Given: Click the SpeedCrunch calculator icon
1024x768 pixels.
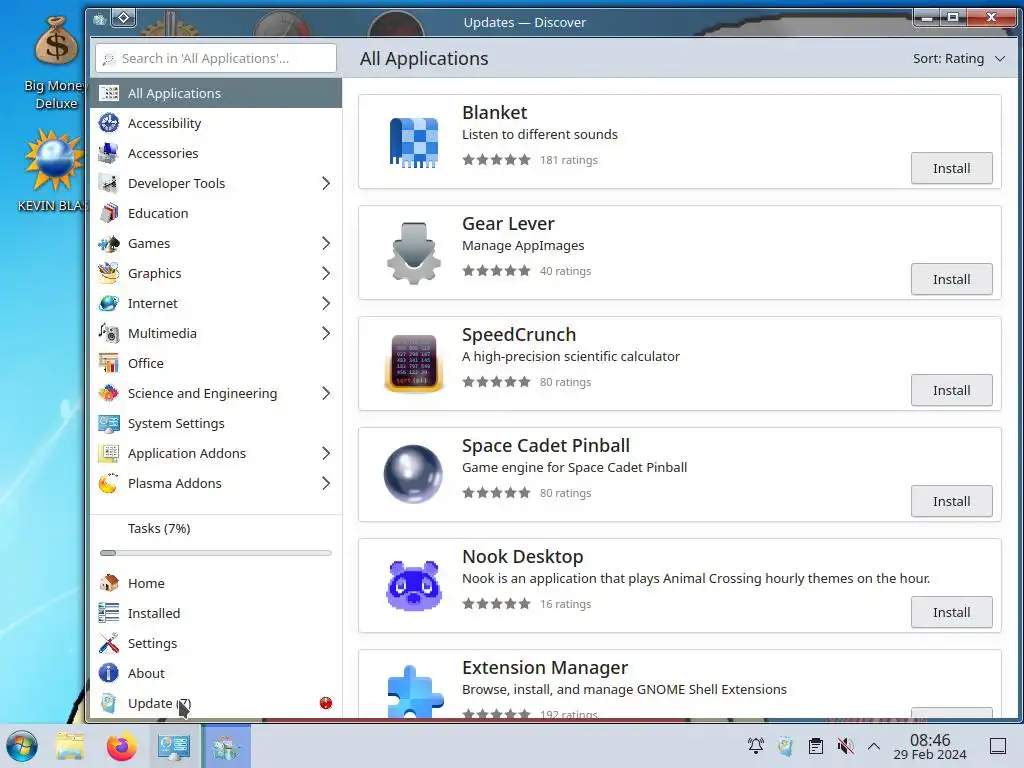Looking at the screenshot, I should [413, 363].
